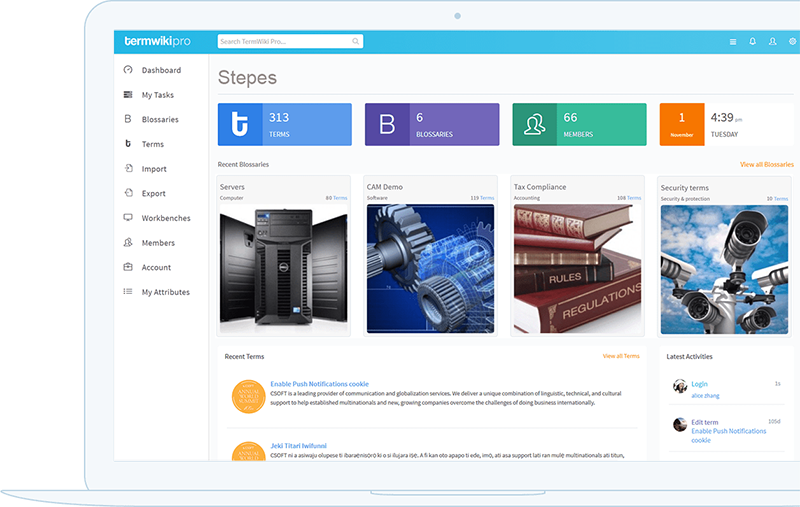
Task: Click View all Terms link
Action: pyautogui.click(x=621, y=356)
